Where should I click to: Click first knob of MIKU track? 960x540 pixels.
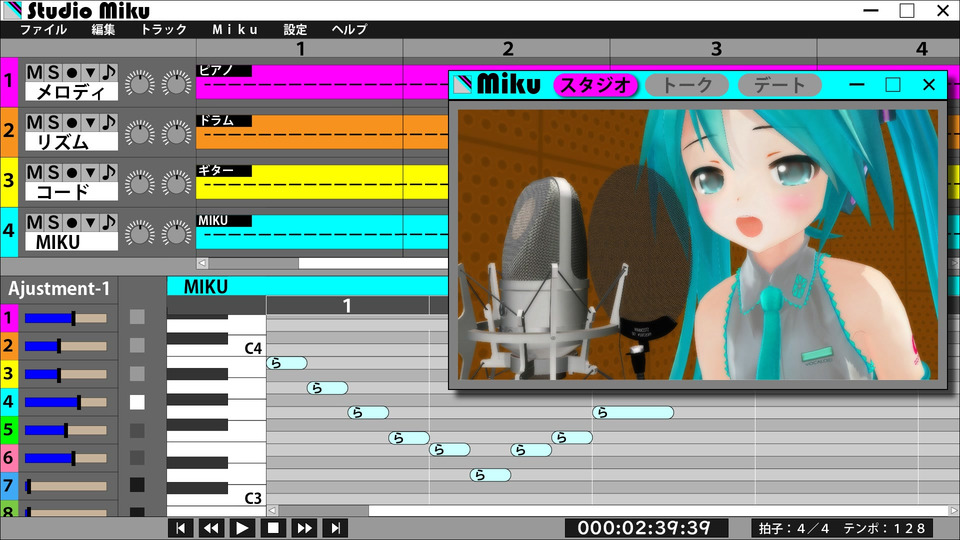tap(140, 233)
